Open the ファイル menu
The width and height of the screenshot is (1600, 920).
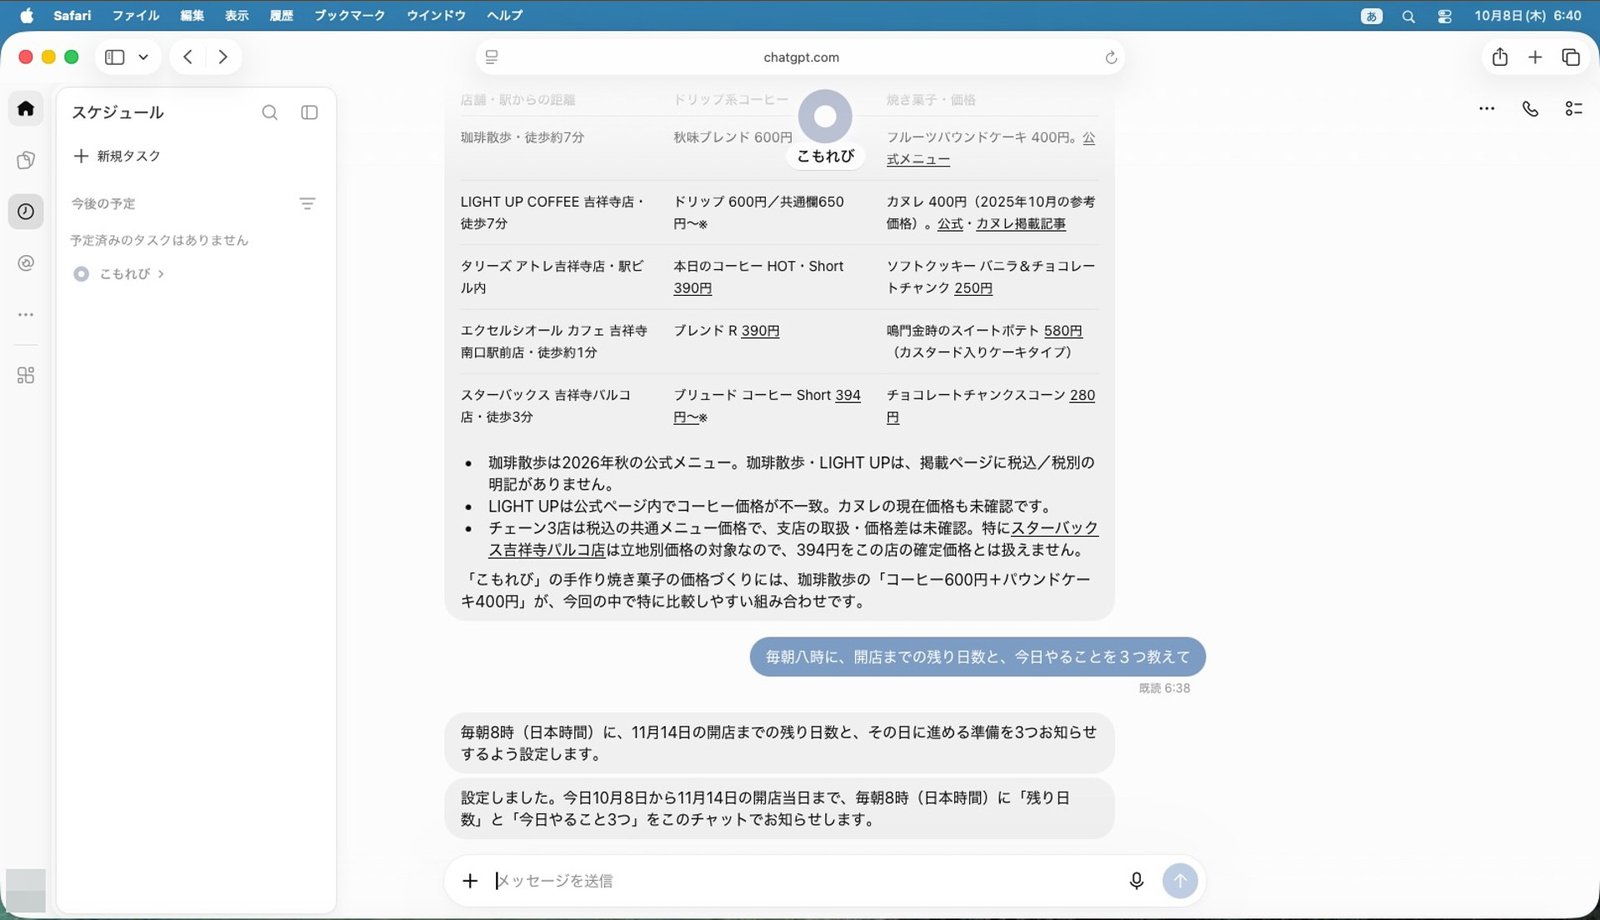(x=136, y=15)
